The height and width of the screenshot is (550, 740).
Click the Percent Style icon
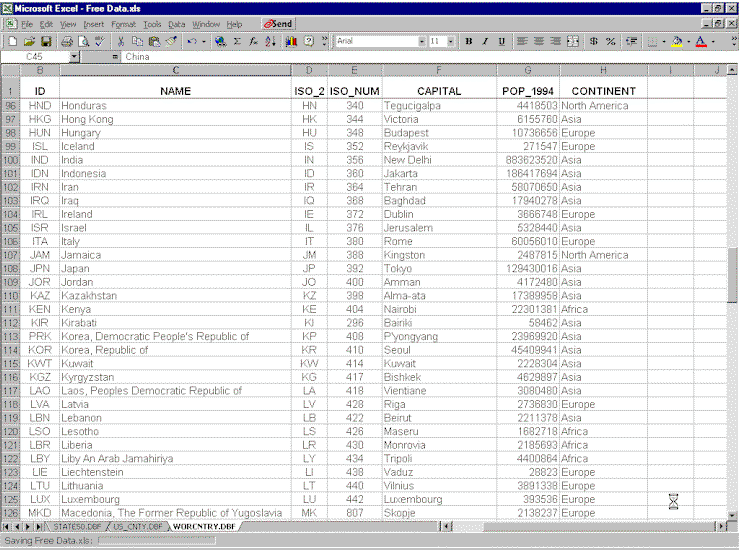click(x=611, y=42)
